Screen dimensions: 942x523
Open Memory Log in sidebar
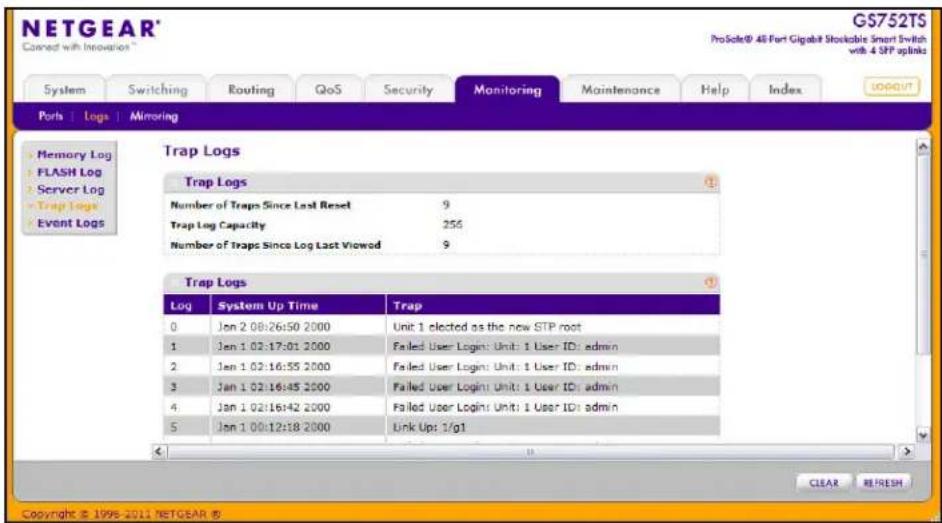tap(74, 154)
